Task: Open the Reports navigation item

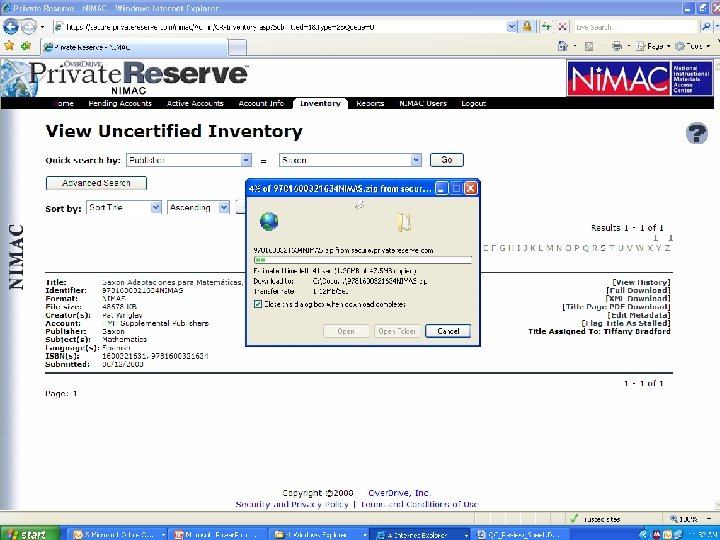Action: click(370, 103)
